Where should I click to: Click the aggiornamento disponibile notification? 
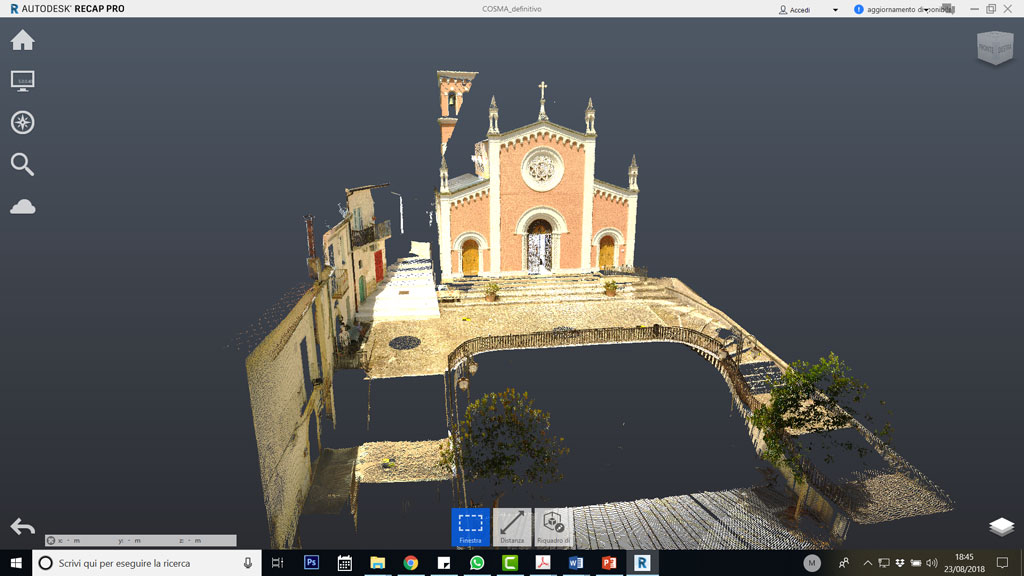point(900,9)
